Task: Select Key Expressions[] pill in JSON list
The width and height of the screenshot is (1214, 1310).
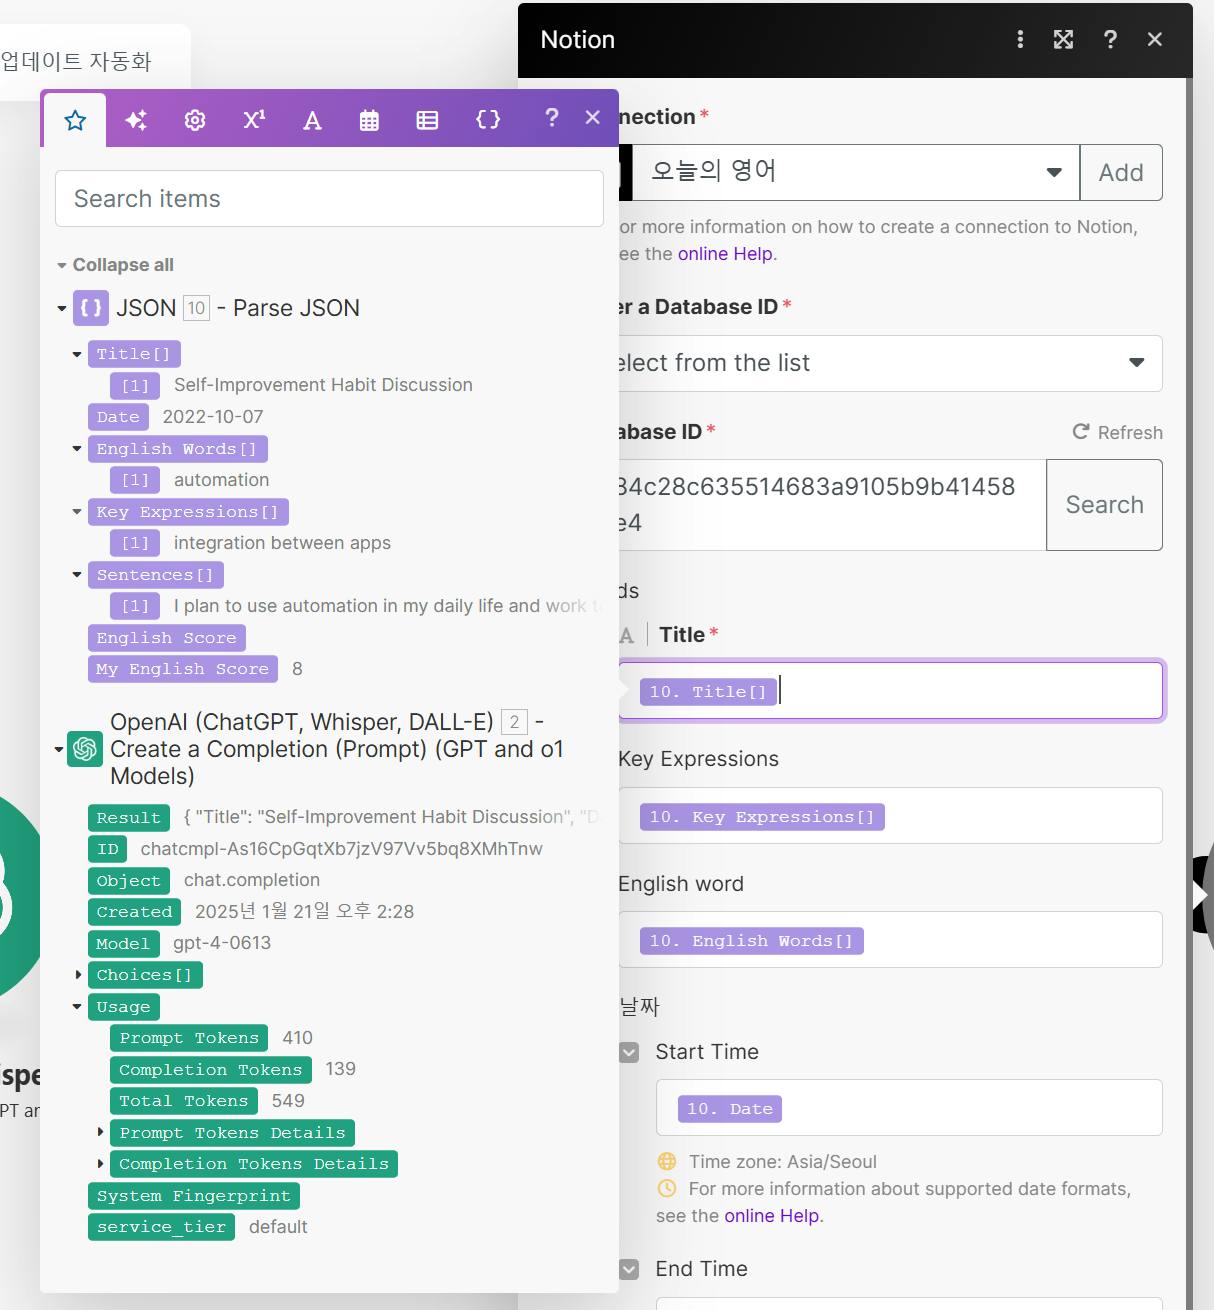Action: click(x=188, y=512)
